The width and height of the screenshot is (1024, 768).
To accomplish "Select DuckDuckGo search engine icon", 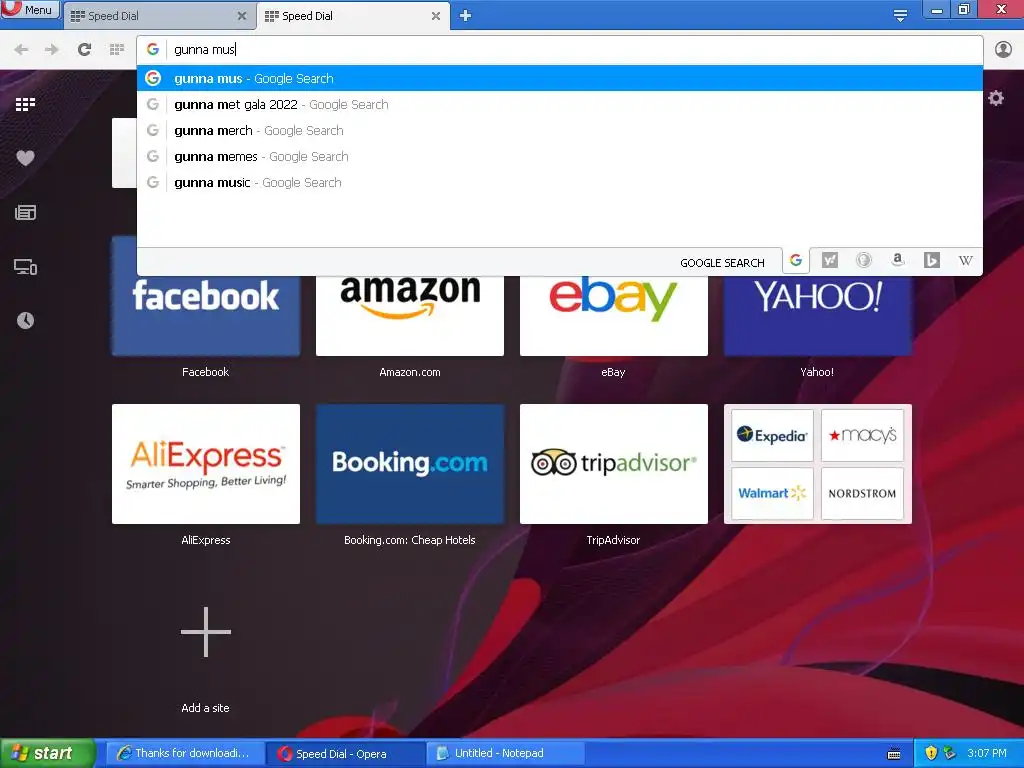I will 863,261.
